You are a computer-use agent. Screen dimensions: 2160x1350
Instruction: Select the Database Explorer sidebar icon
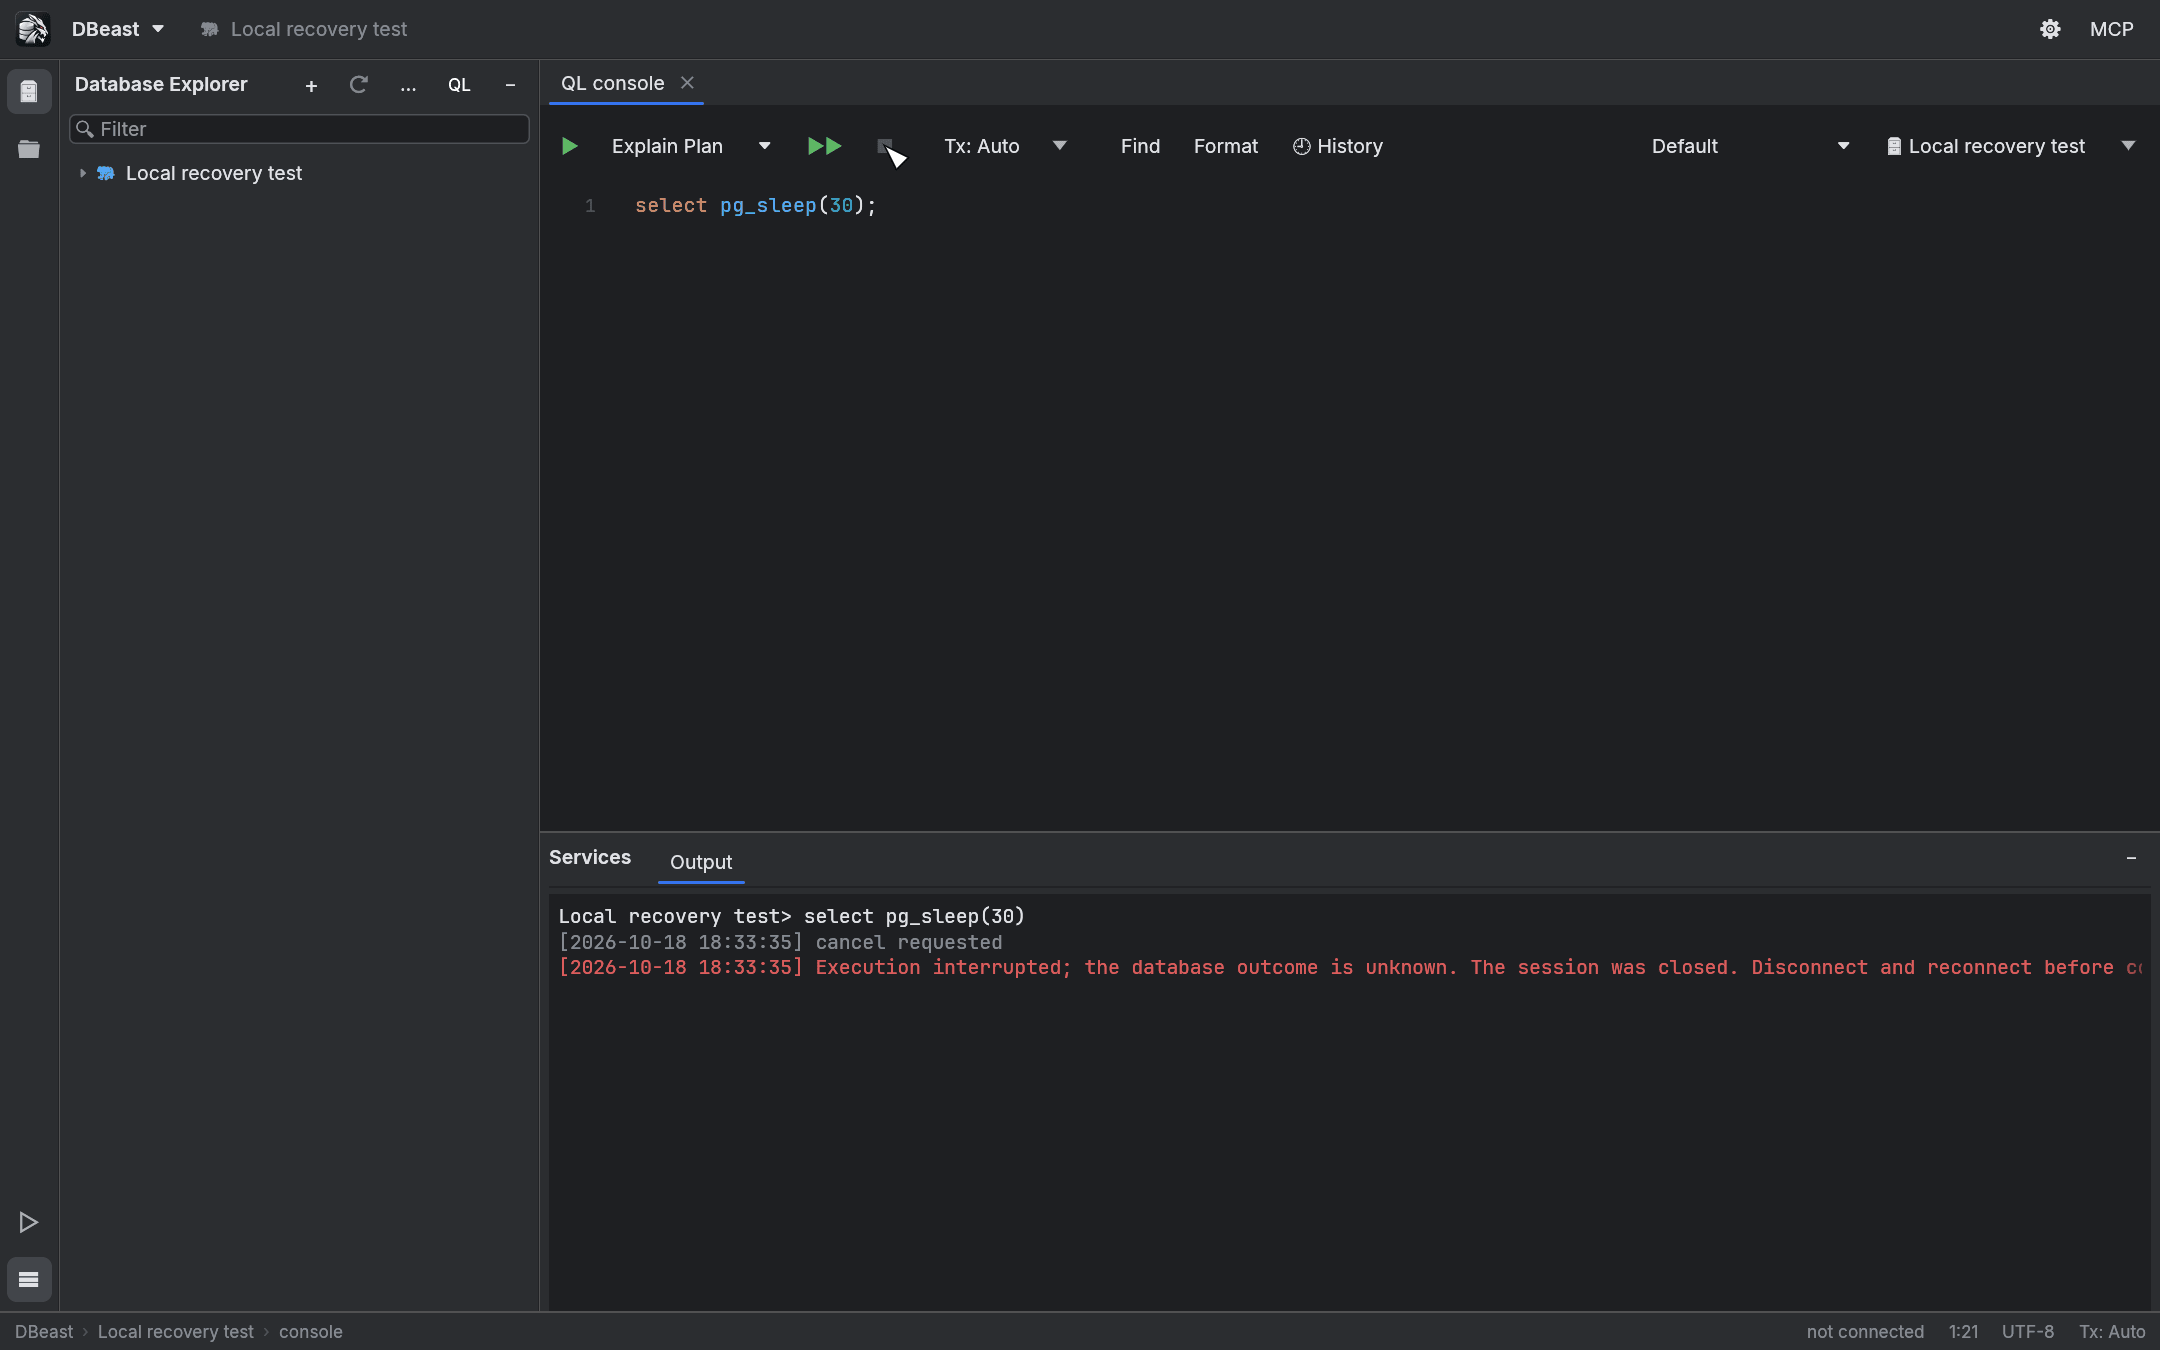pyautogui.click(x=29, y=92)
